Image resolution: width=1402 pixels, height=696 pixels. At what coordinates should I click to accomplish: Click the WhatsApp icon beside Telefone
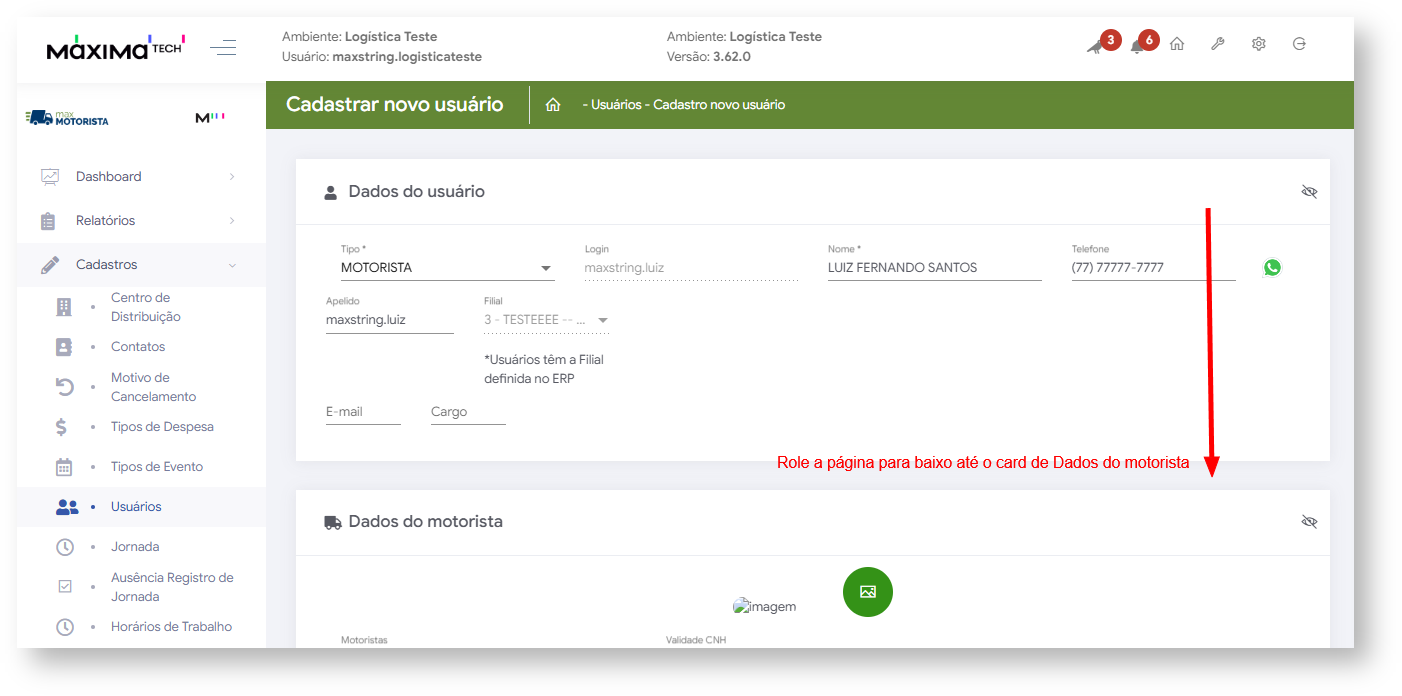[x=1272, y=267]
